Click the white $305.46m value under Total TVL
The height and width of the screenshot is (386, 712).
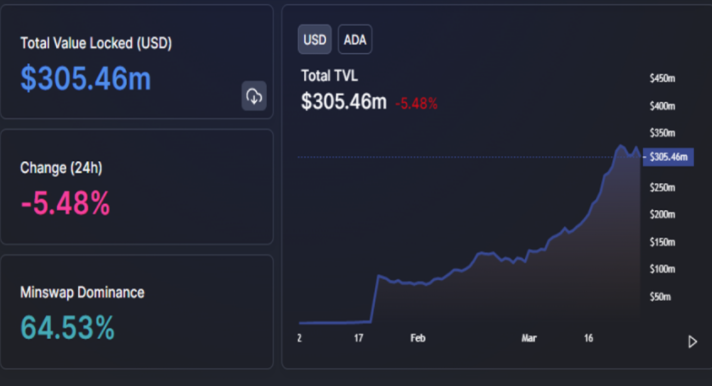[344, 101]
